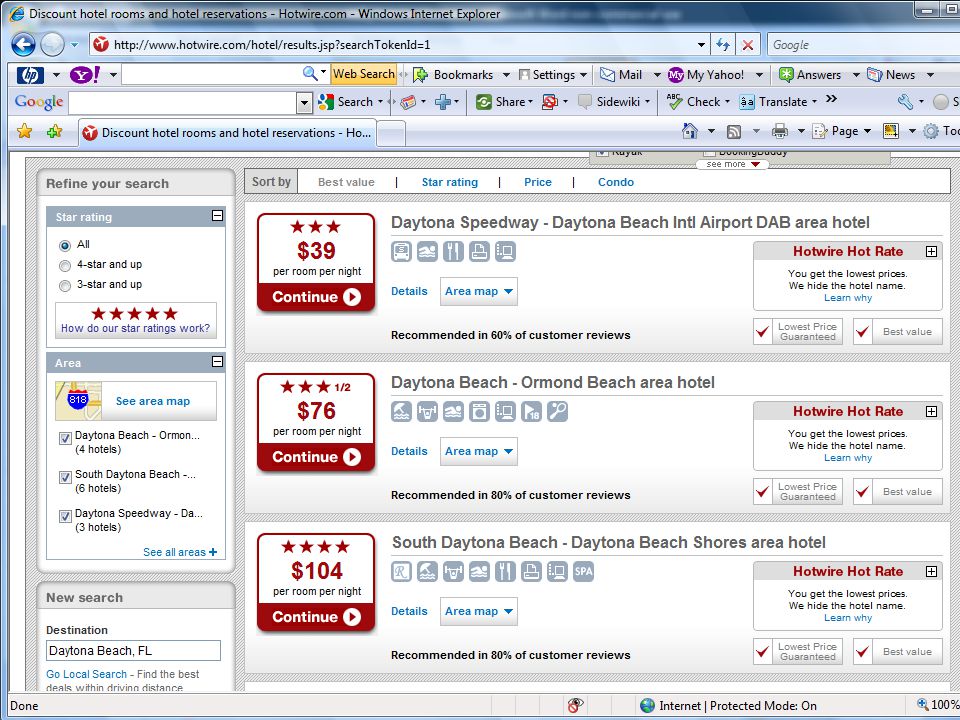Click the Add to Favorites icon
The height and width of the screenshot is (720, 960).
54,131
